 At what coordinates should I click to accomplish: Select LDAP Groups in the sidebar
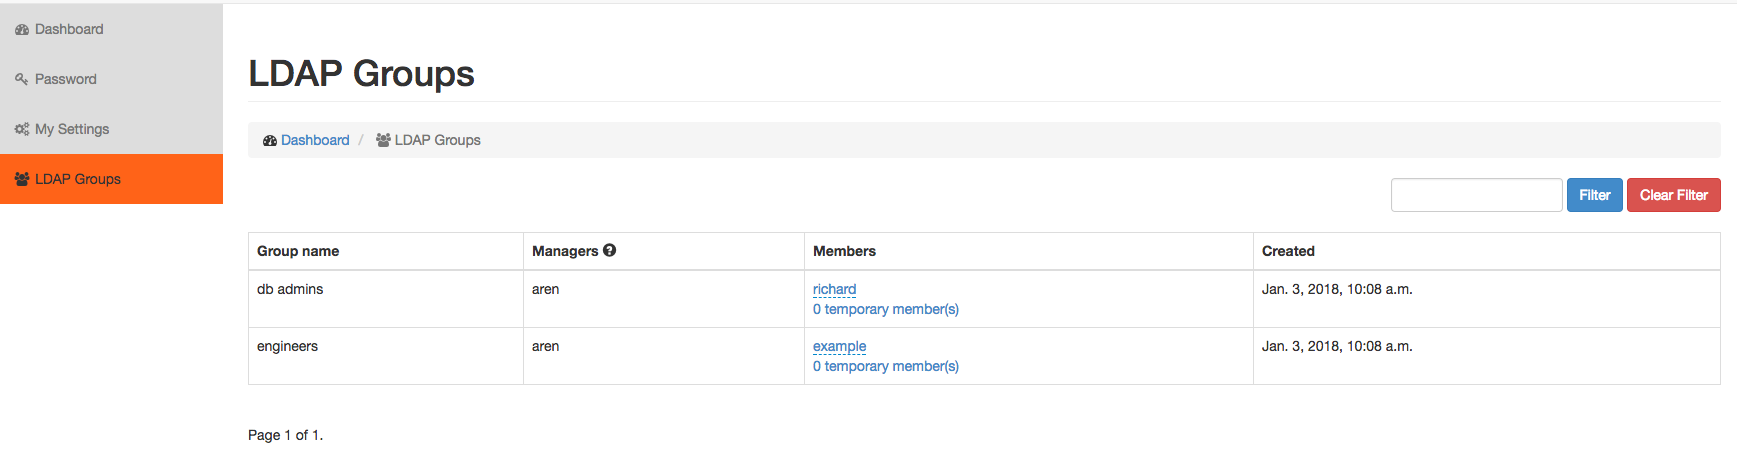click(111, 179)
